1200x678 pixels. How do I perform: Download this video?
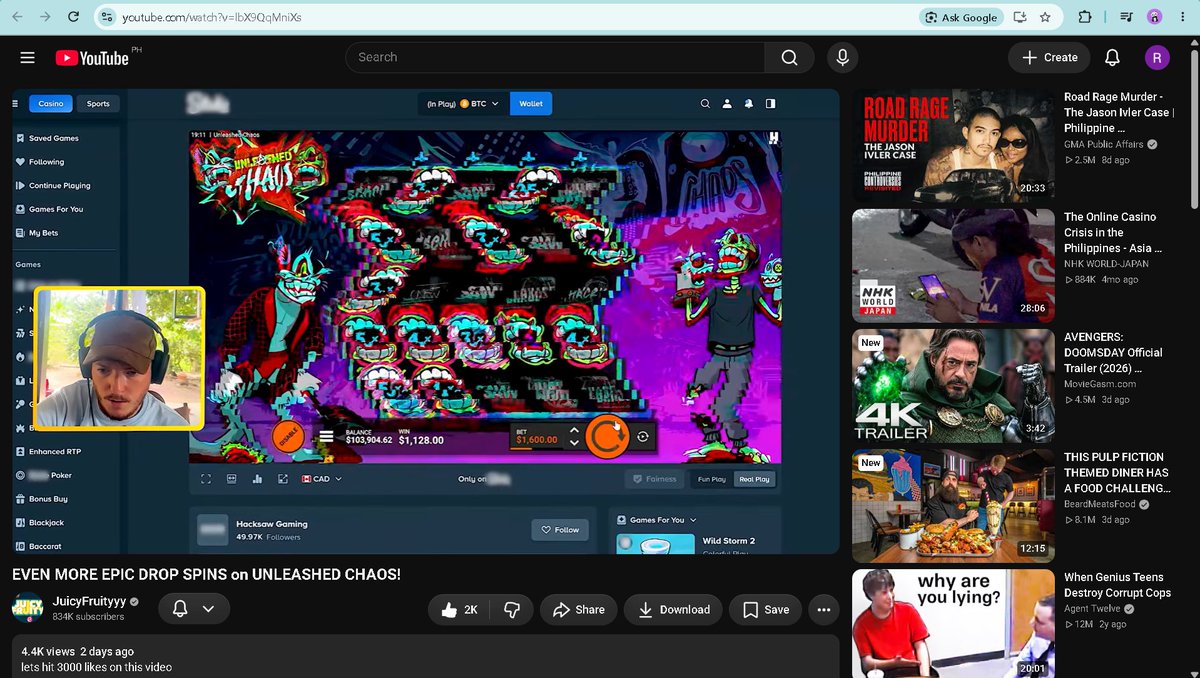(x=673, y=609)
